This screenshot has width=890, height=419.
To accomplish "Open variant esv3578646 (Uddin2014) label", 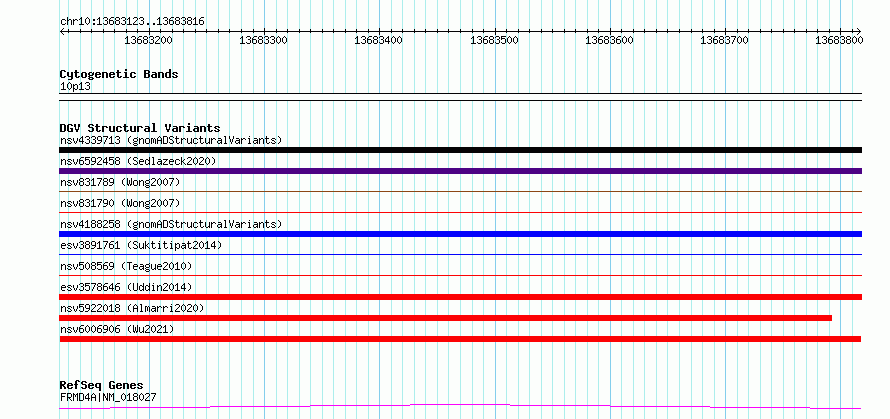I will coord(126,287).
